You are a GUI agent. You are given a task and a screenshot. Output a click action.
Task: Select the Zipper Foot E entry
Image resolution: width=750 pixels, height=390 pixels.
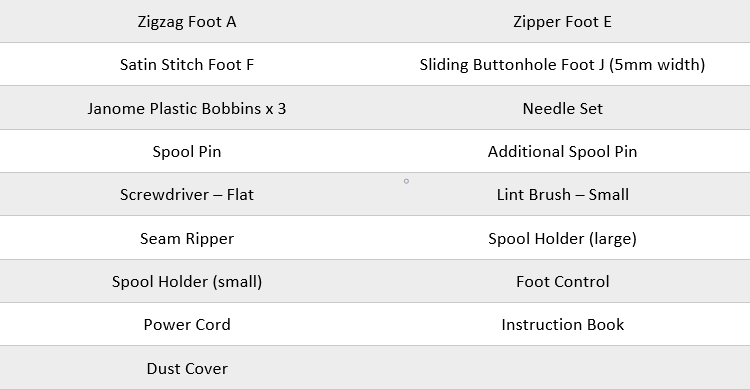click(x=562, y=22)
